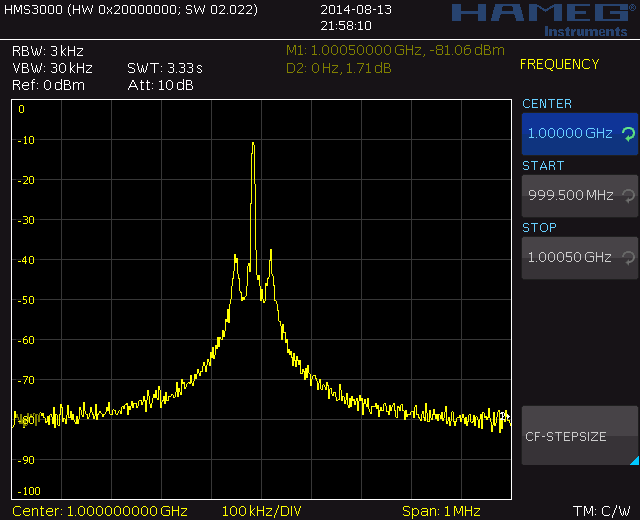Click the date 2014-08-13 readout
Screen dimensions: 640x520
coord(356,9)
